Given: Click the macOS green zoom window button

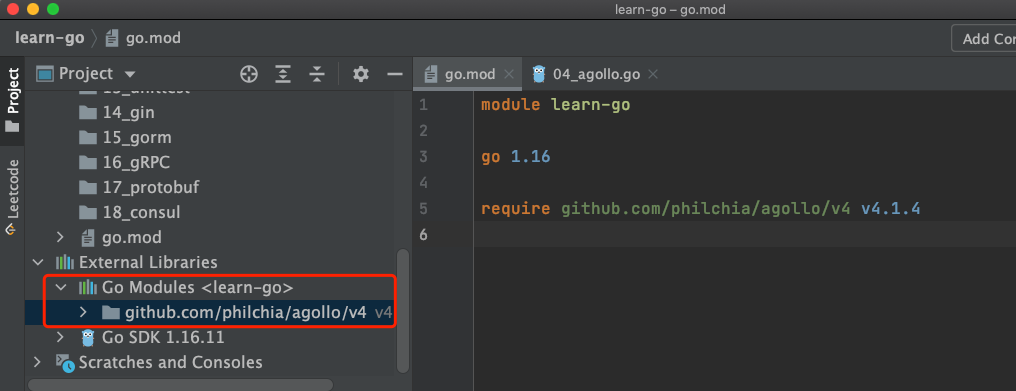Looking at the screenshot, I should click(53, 9).
